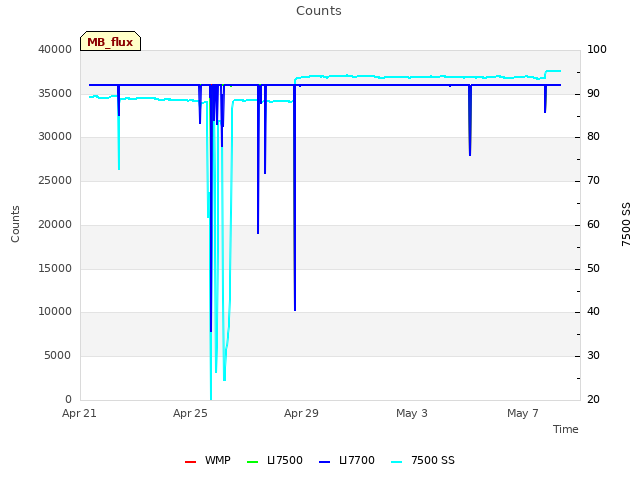Click the 50 right axis tick label
Viewport: 640px width, 480px height.
click(x=593, y=269)
